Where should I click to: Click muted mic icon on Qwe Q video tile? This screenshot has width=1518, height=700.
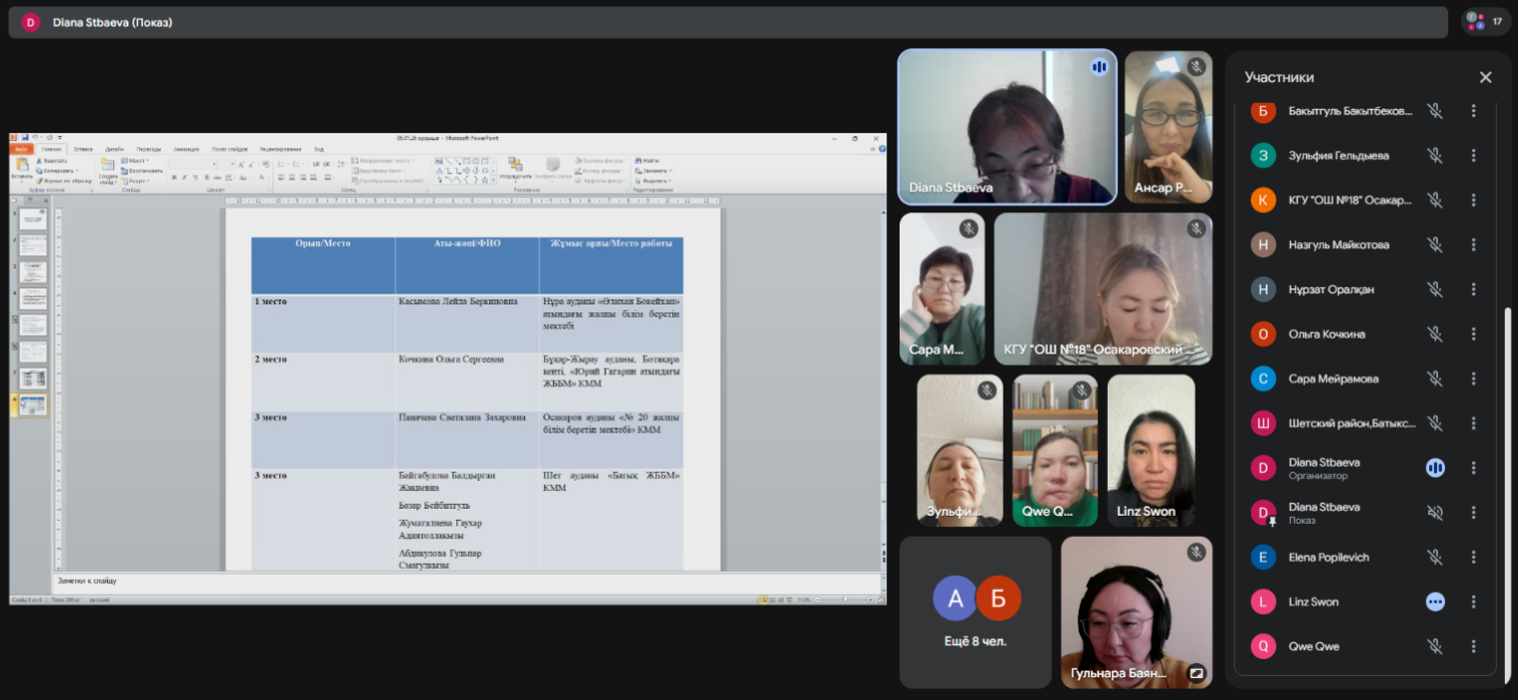coord(1081,390)
